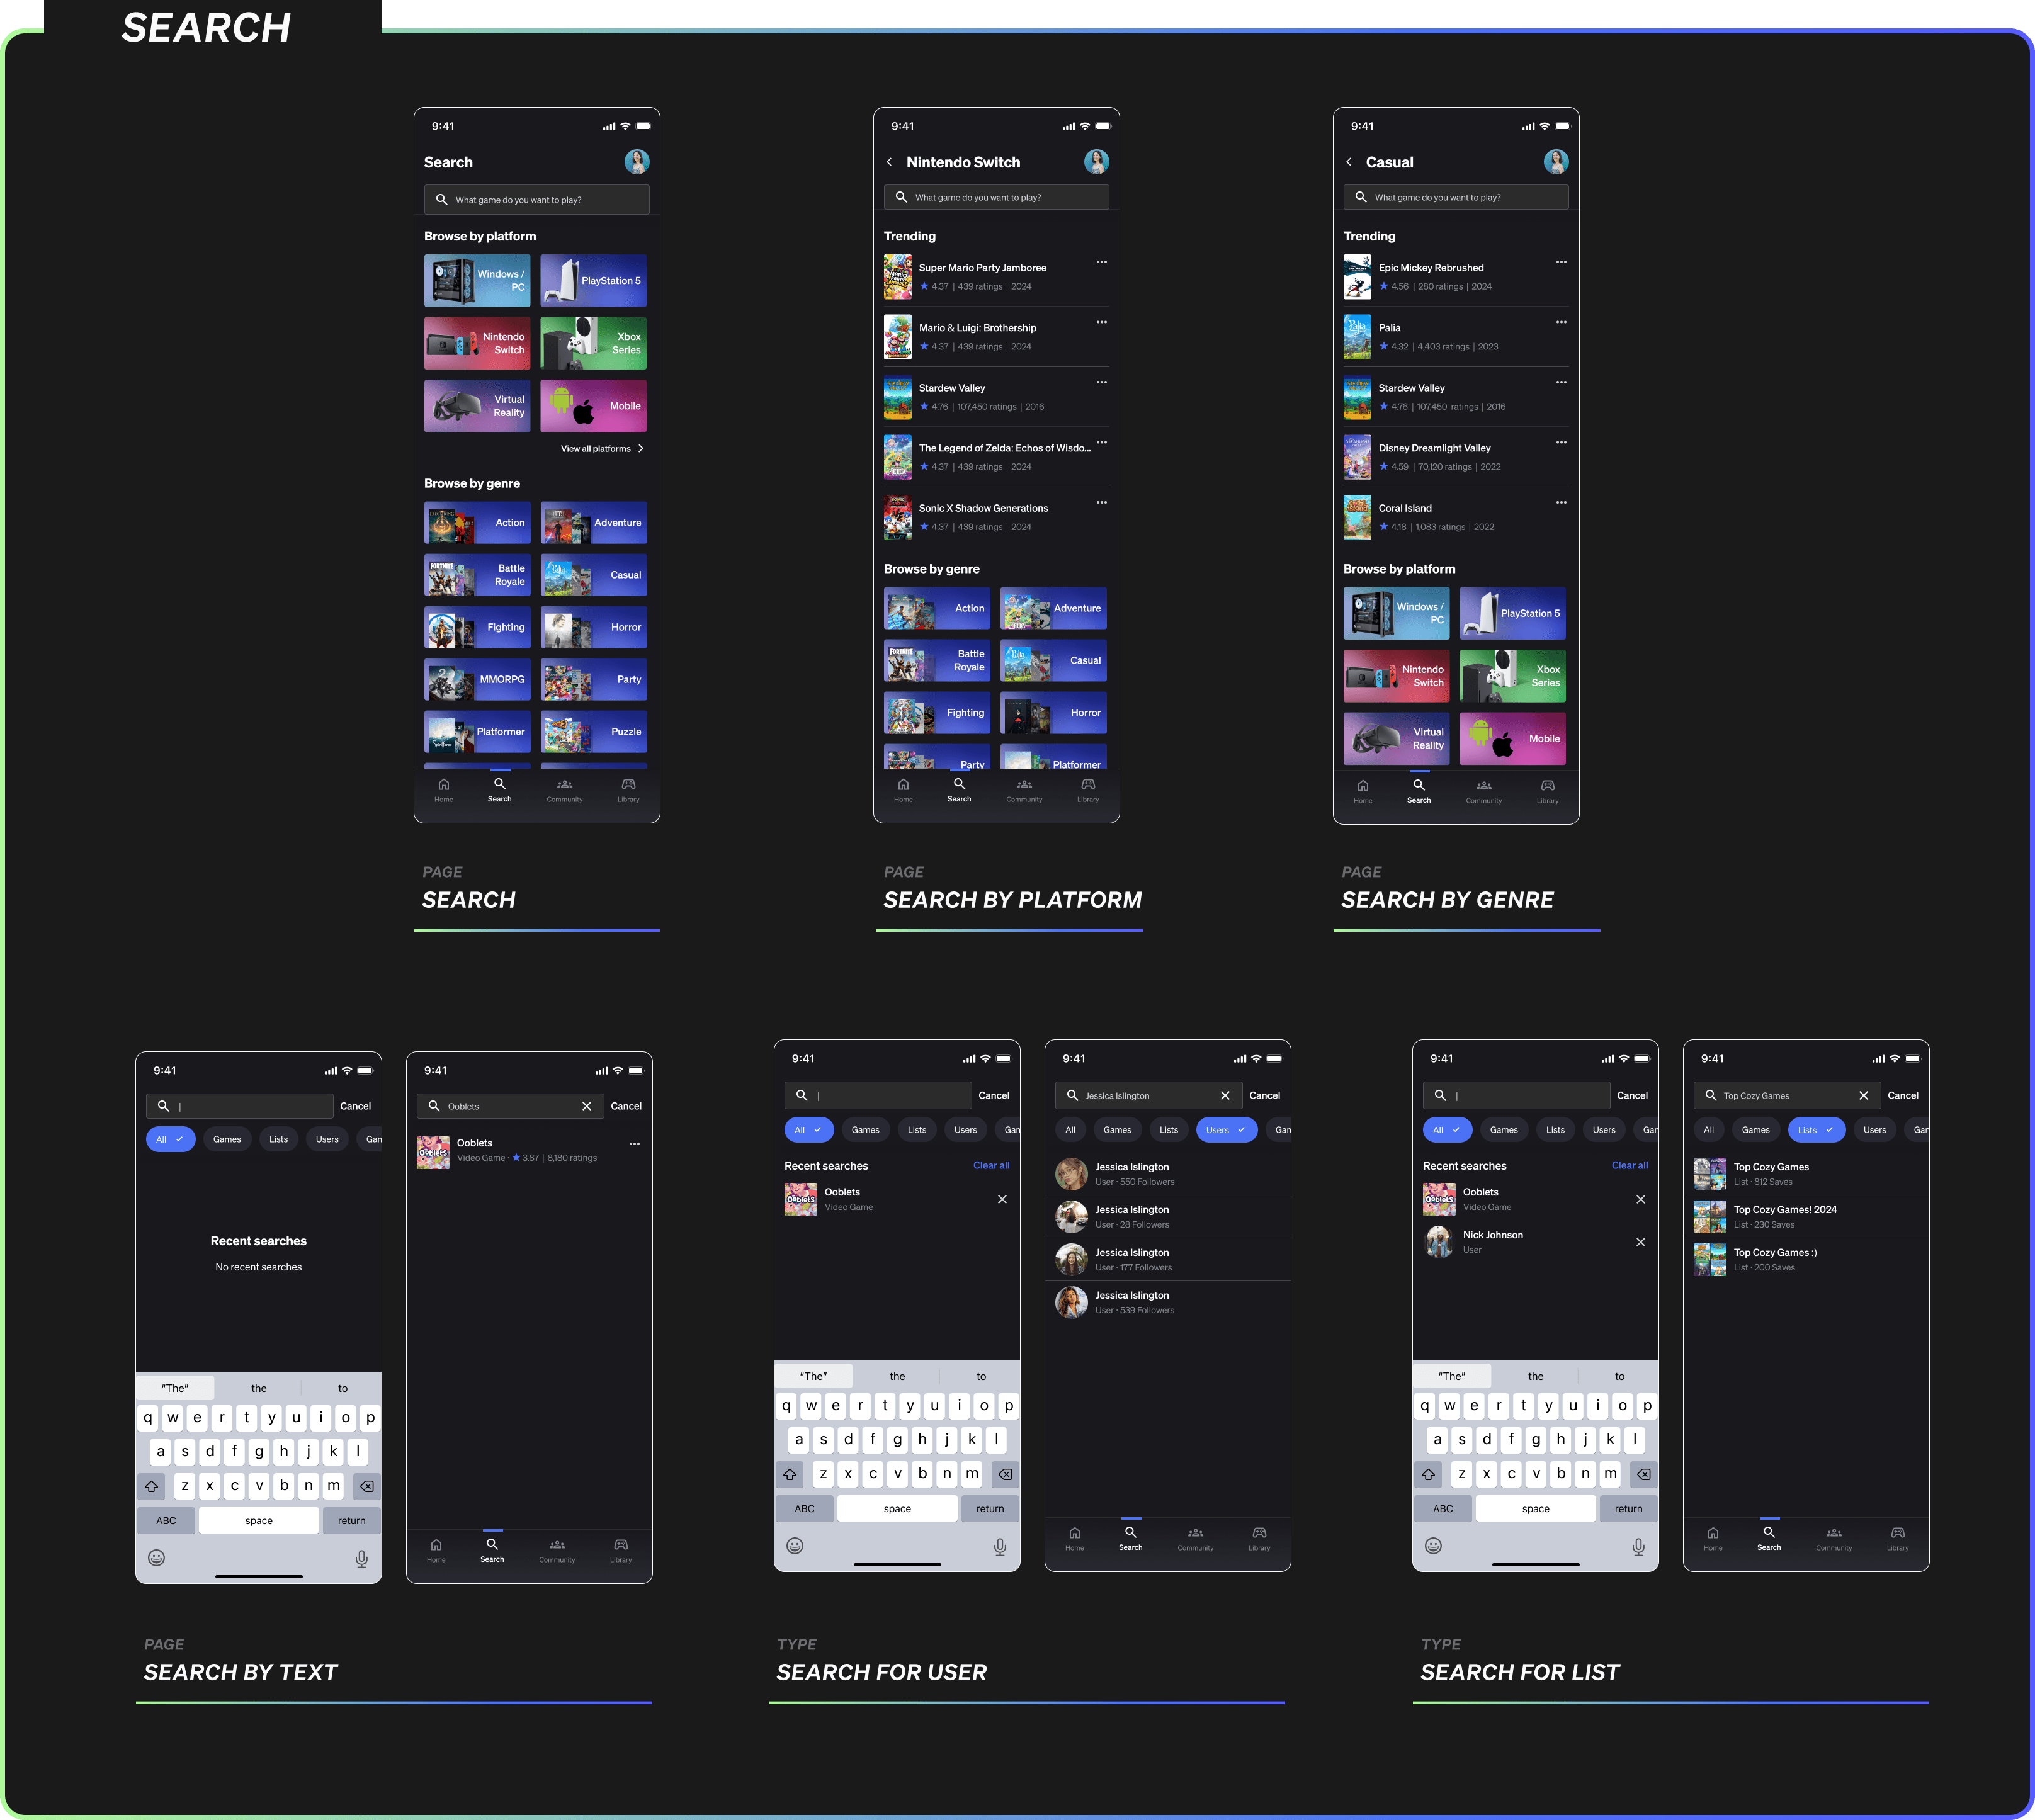Open the Puzzle genre tile
The width and height of the screenshot is (2035, 1820).
pyautogui.click(x=594, y=732)
